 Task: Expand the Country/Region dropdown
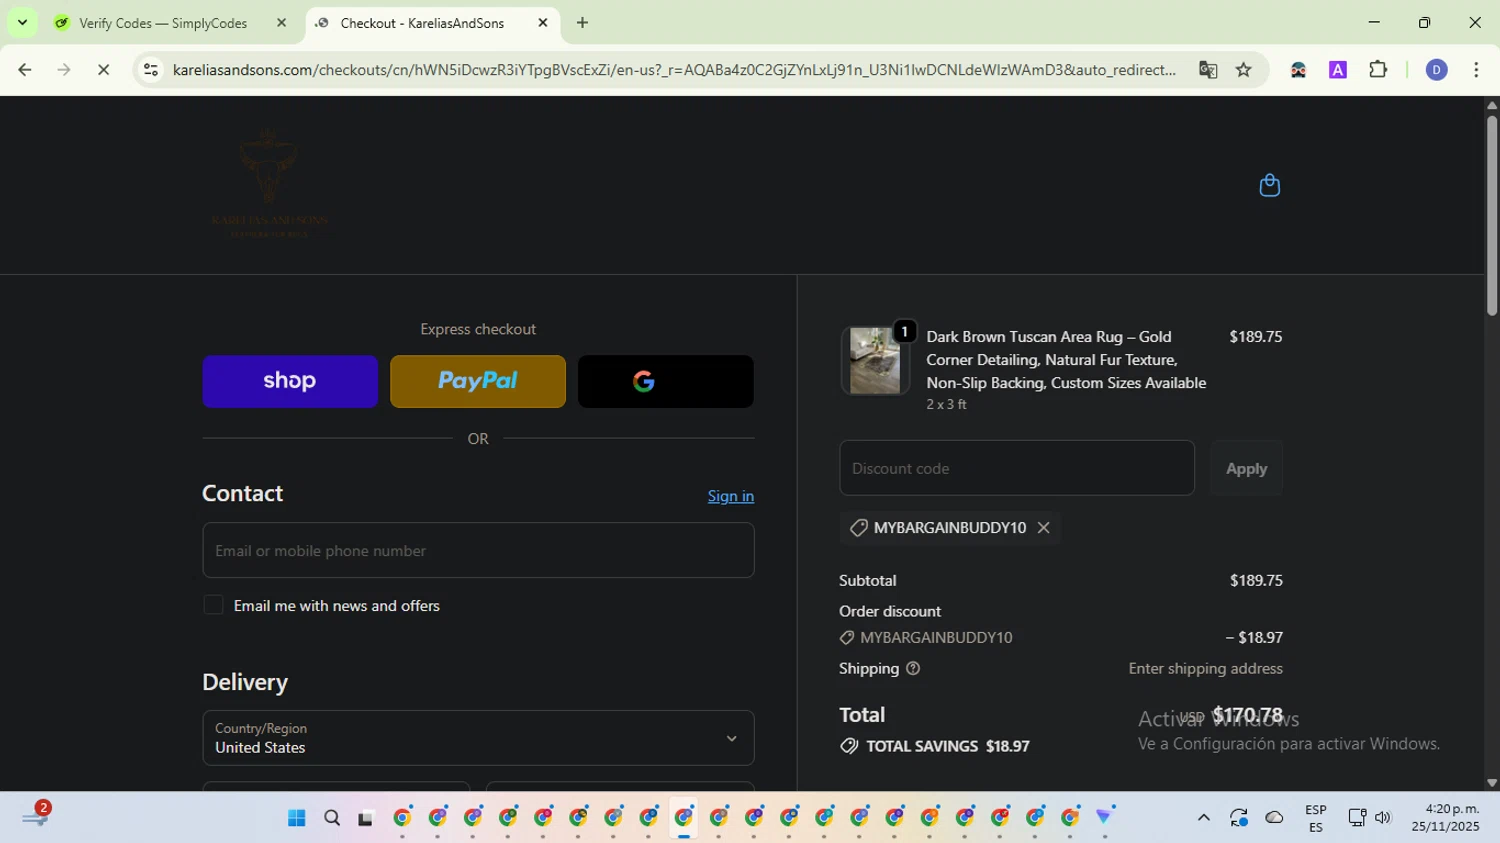[x=478, y=738]
